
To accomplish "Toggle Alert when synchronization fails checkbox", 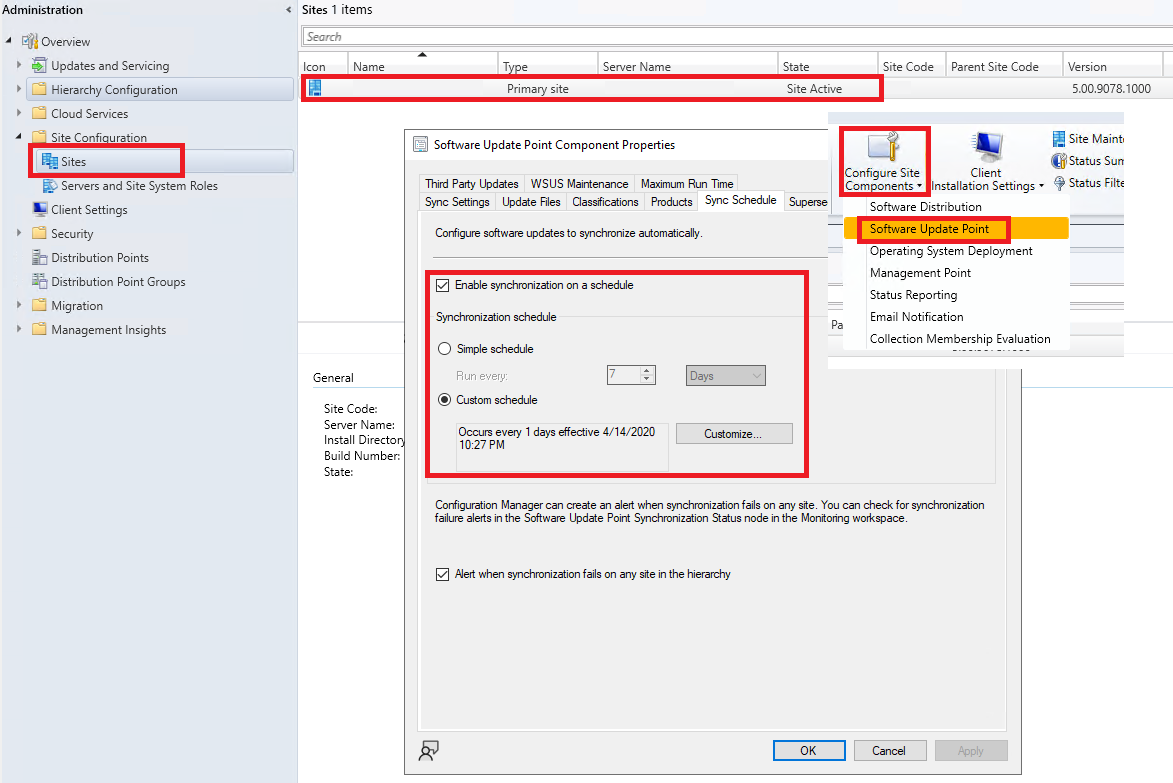I will tap(443, 574).
